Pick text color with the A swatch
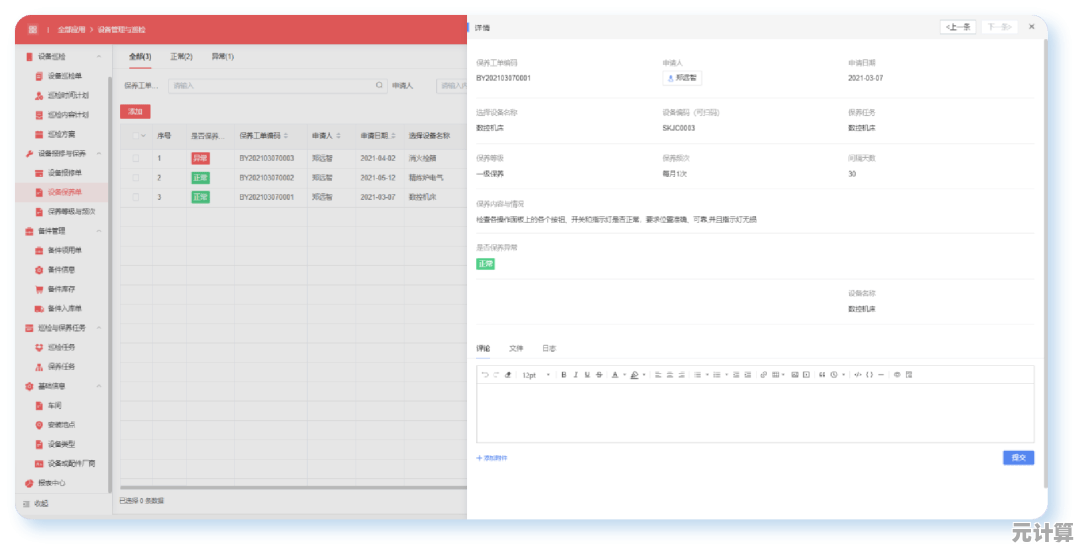This screenshot has height=551, width=1080. 614,375
